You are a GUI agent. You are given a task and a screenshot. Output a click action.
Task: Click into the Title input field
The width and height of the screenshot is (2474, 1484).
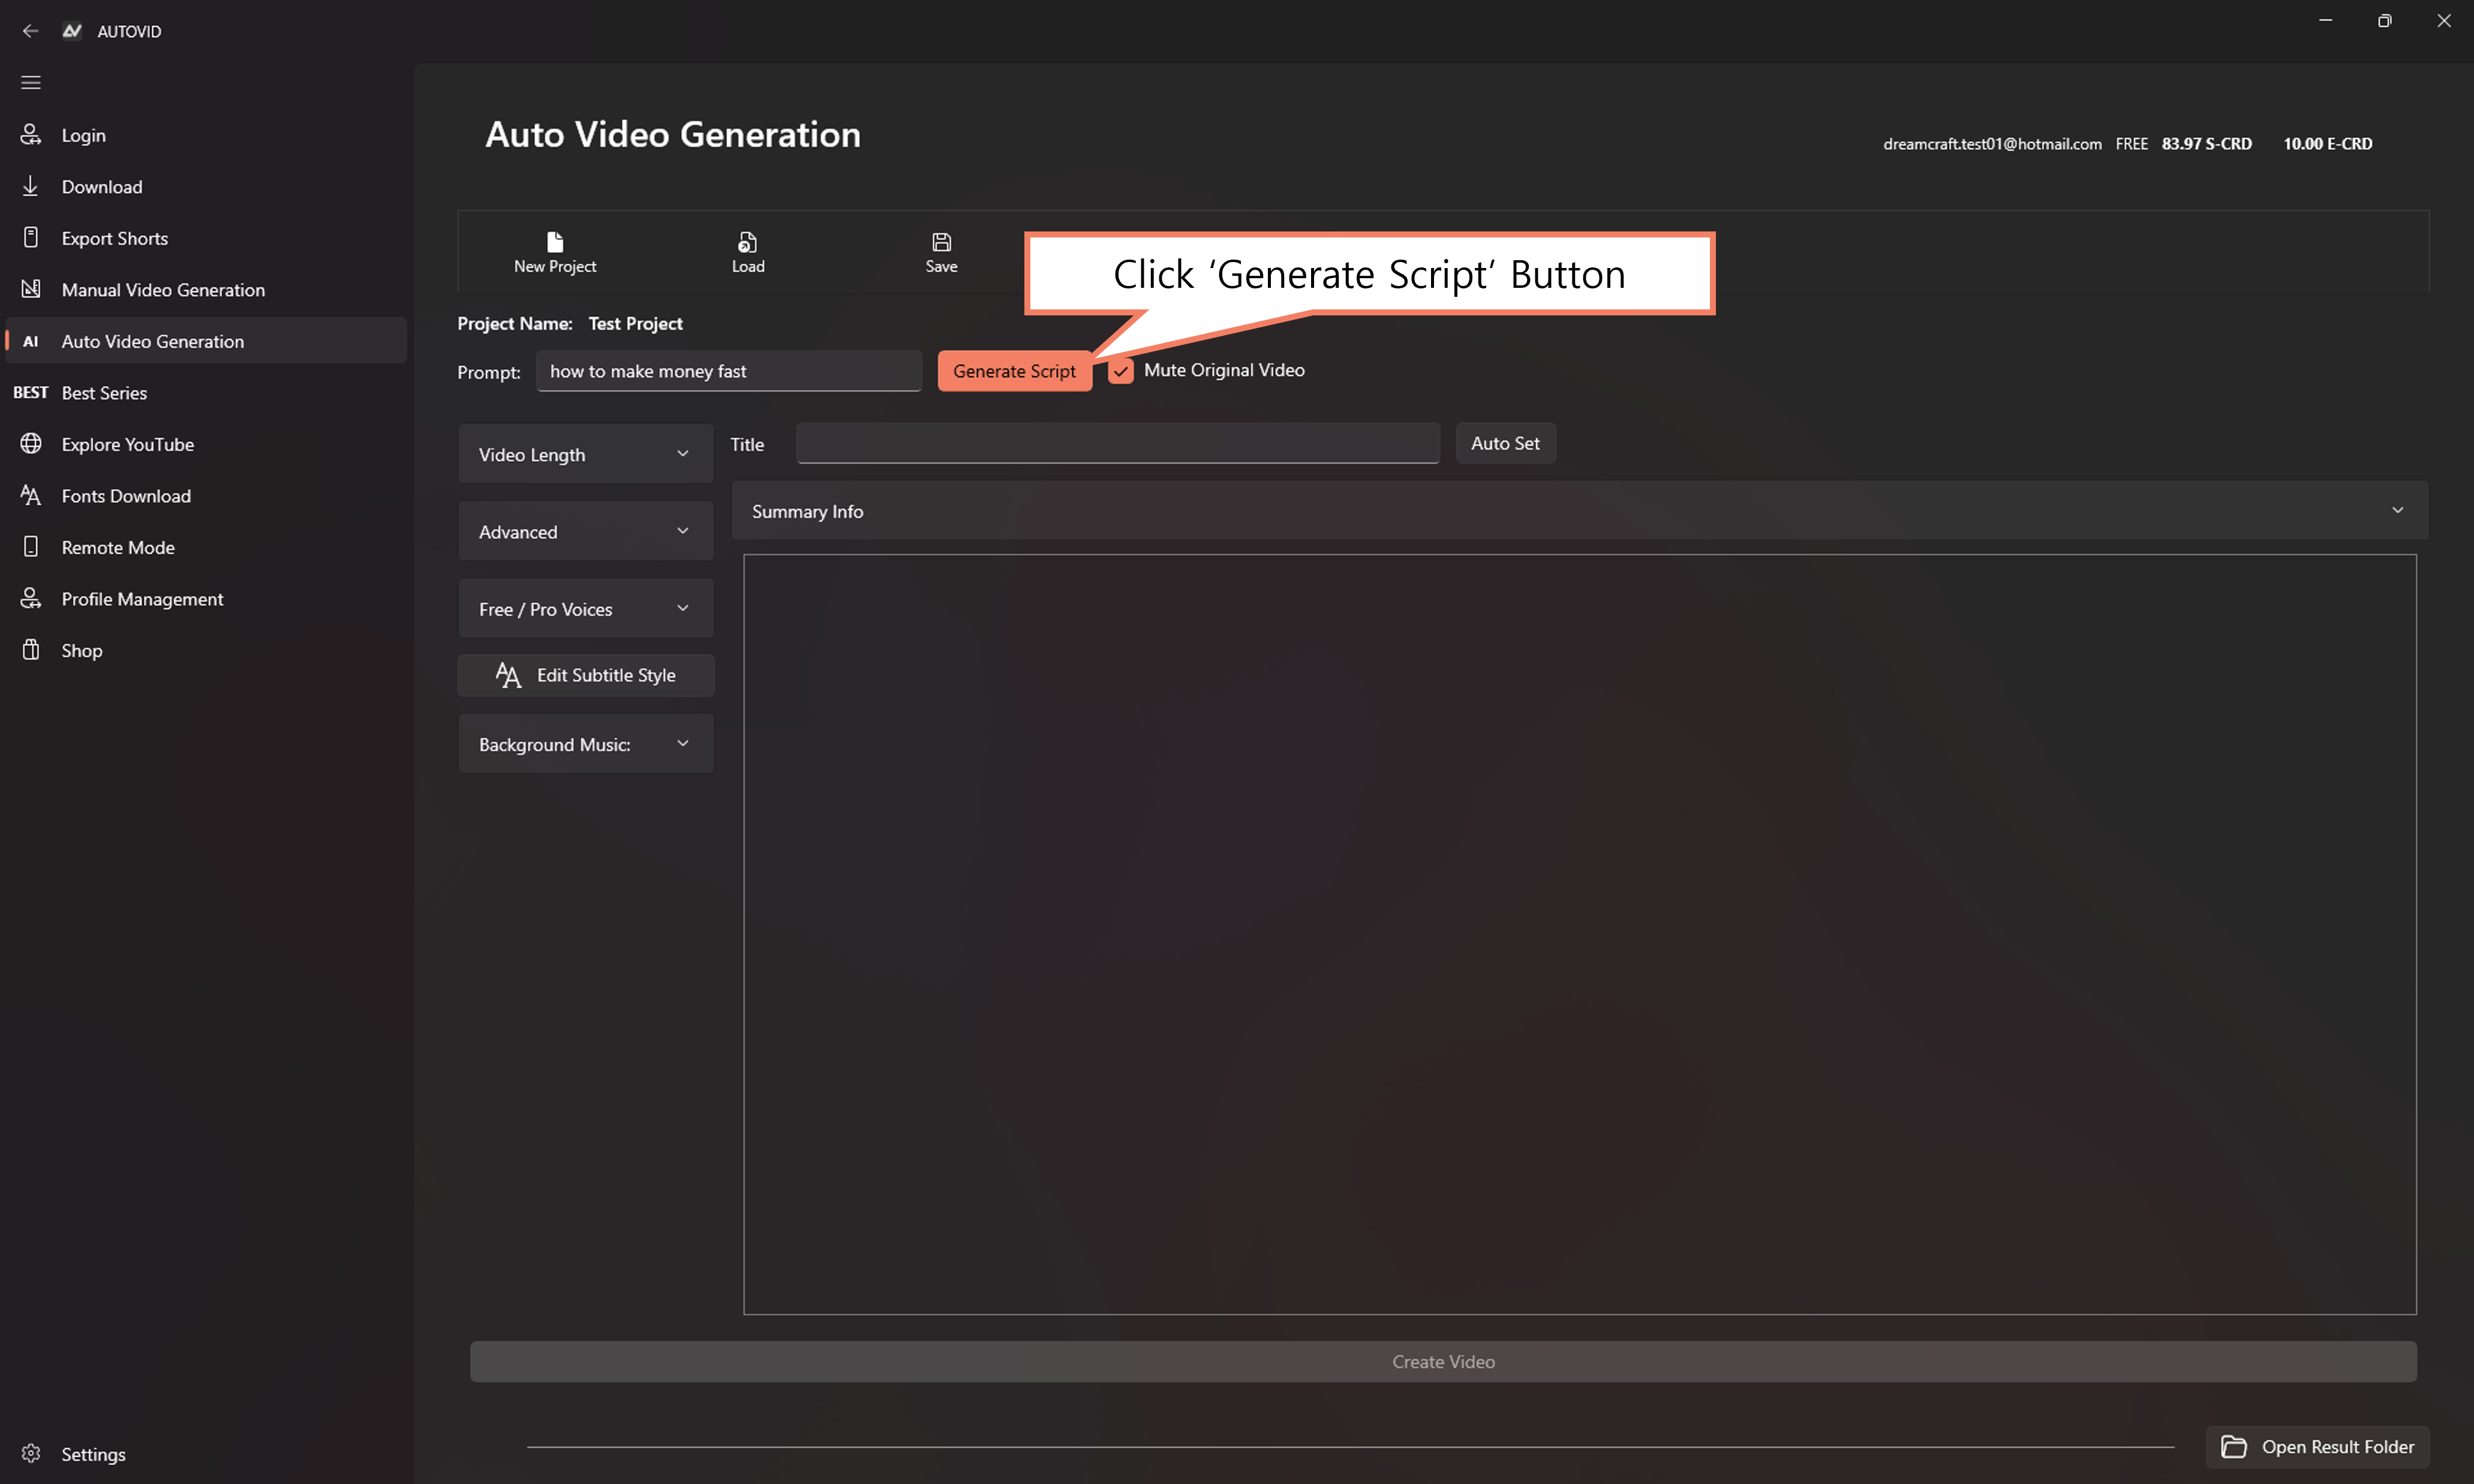point(1117,443)
